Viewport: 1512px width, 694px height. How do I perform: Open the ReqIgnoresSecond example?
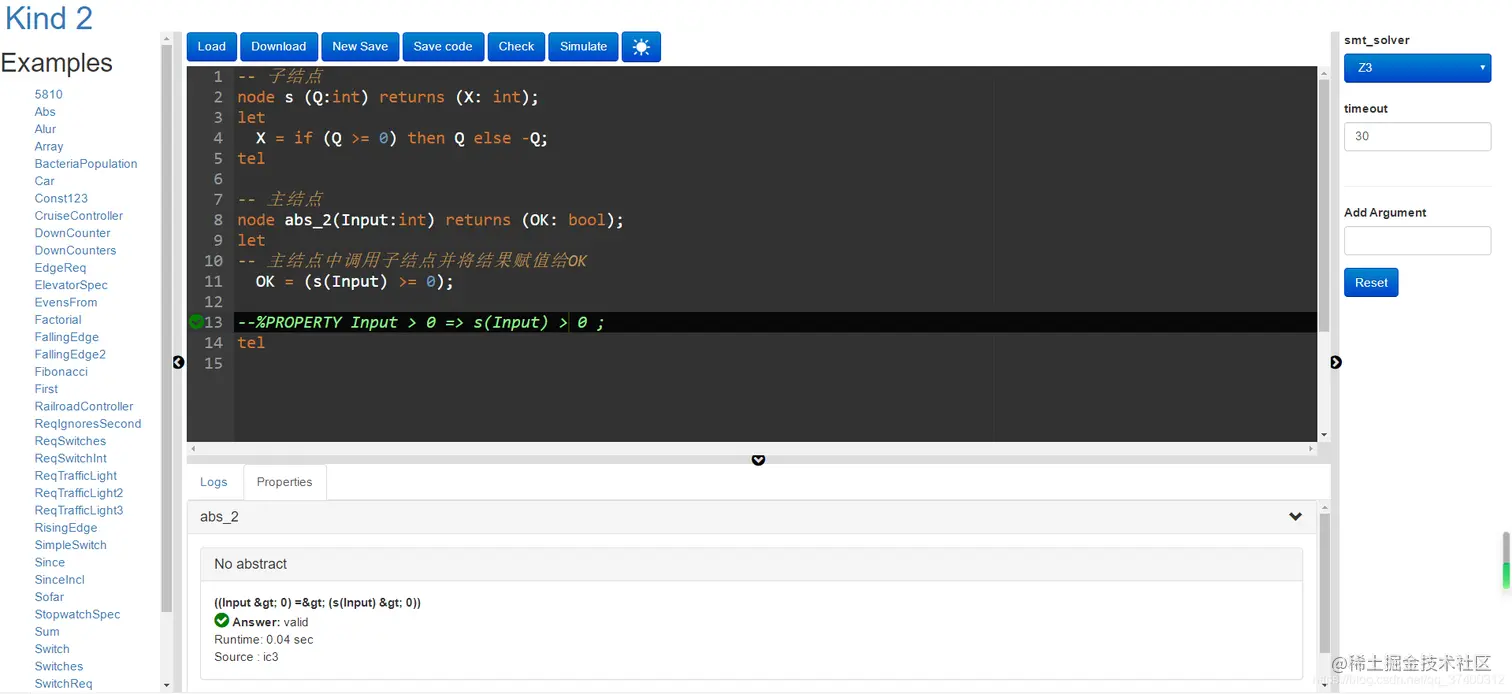point(88,424)
